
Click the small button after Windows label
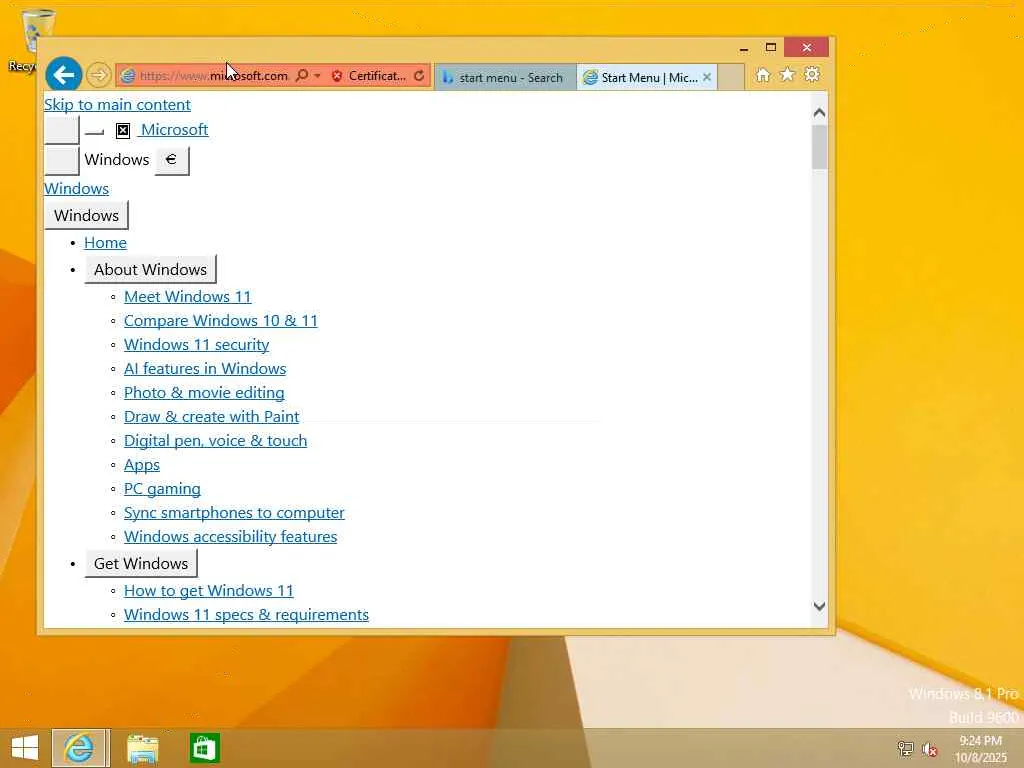point(172,161)
